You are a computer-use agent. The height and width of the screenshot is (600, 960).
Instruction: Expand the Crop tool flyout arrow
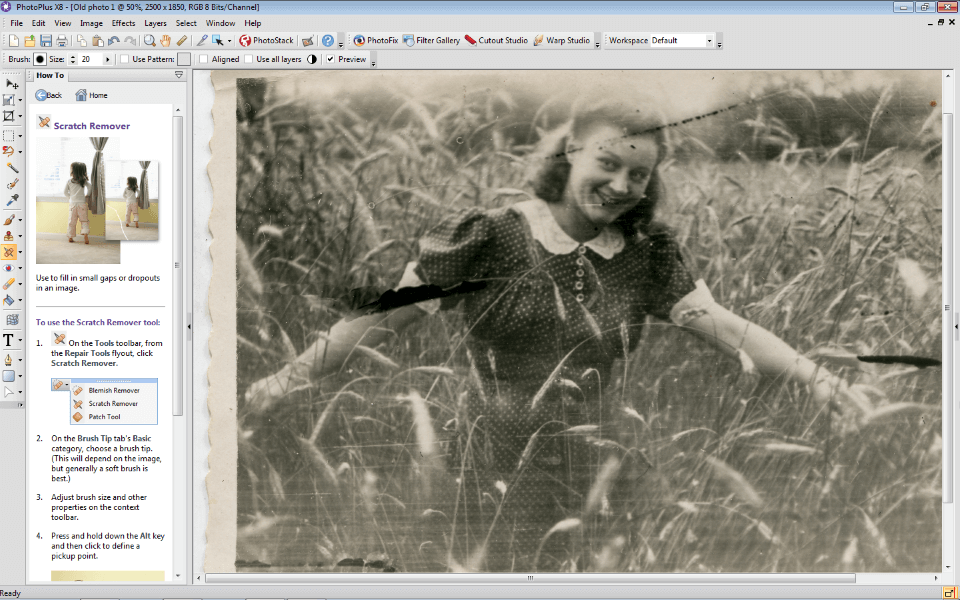coord(20,116)
